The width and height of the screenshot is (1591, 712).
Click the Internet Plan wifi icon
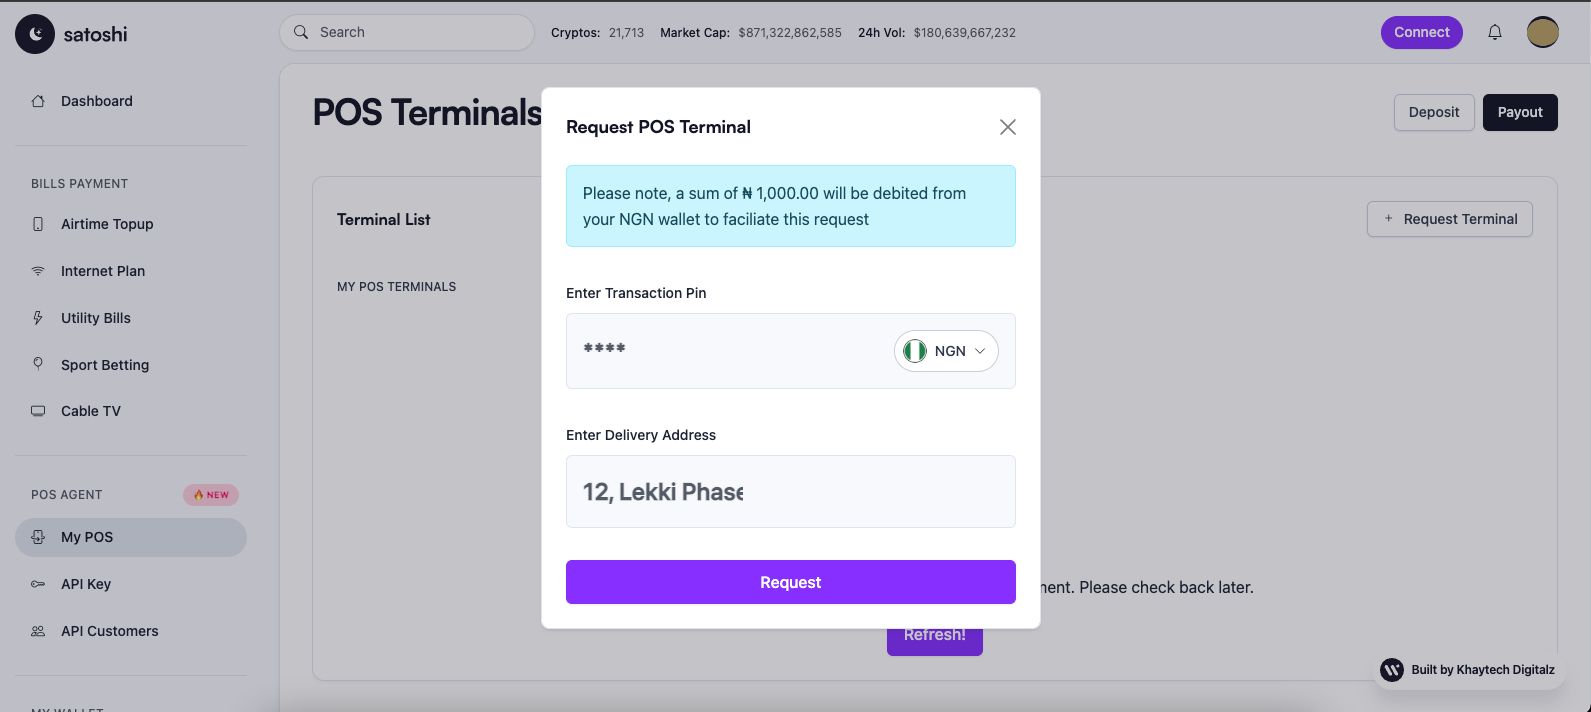(38, 271)
